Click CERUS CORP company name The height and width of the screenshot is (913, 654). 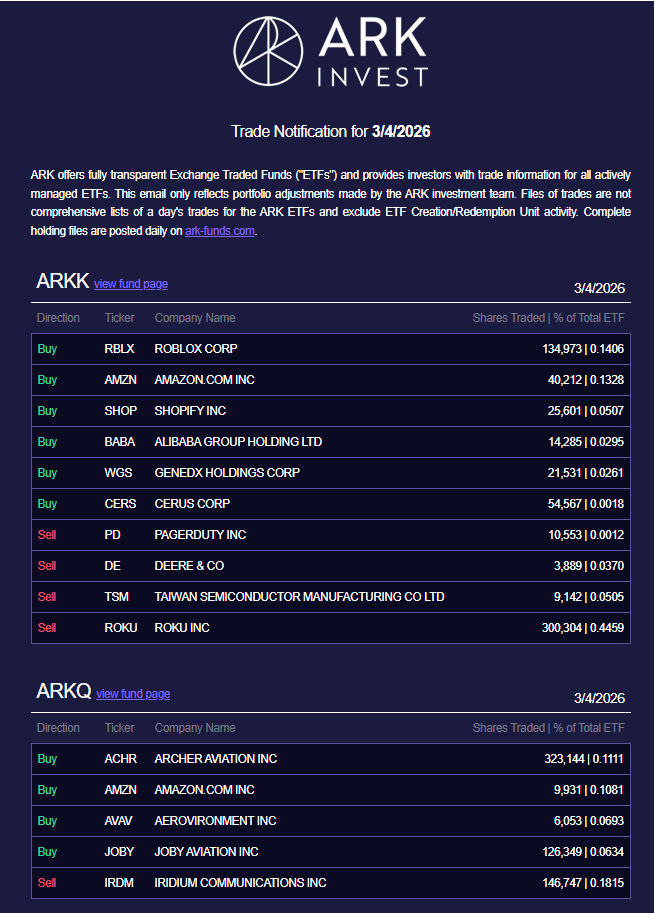(x=192, y=504)
